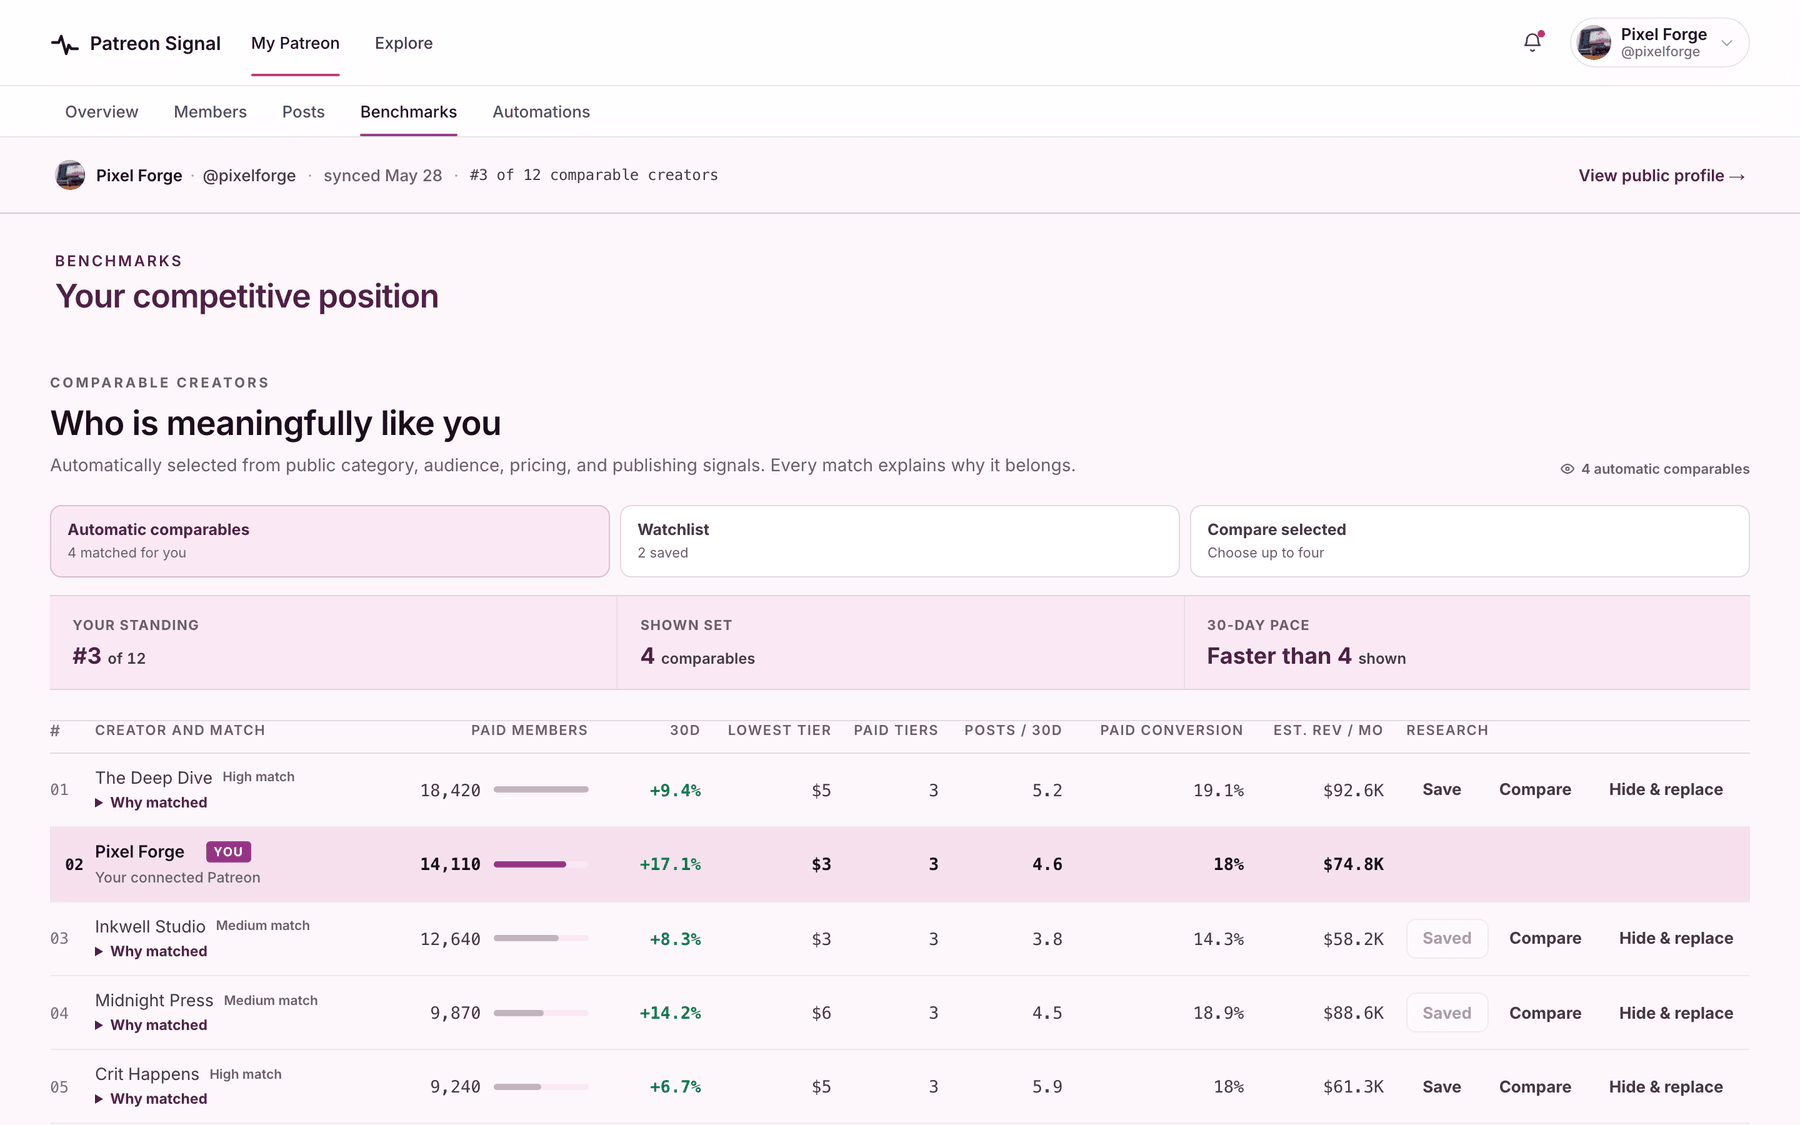The width and height of the screenshot is (1800, 1125).
Task: Toggle Saved for Inkwell Studio
Action: (1447, 939)
